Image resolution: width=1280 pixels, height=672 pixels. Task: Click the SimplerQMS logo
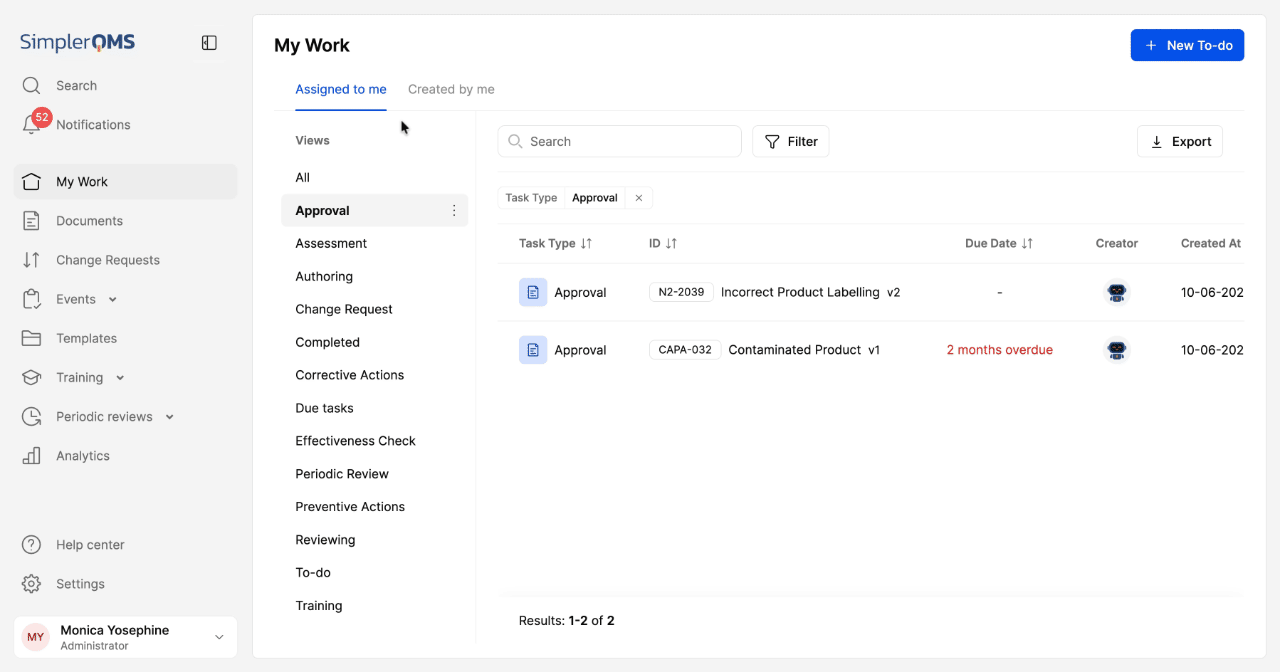(78, 42)
